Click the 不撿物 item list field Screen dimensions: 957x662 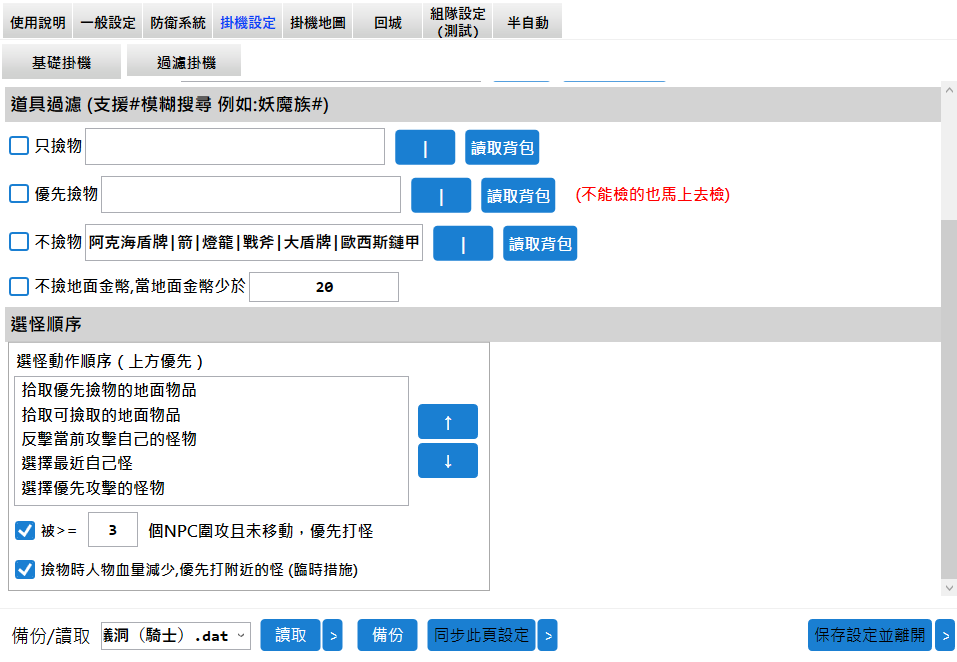tap(254, 242)
